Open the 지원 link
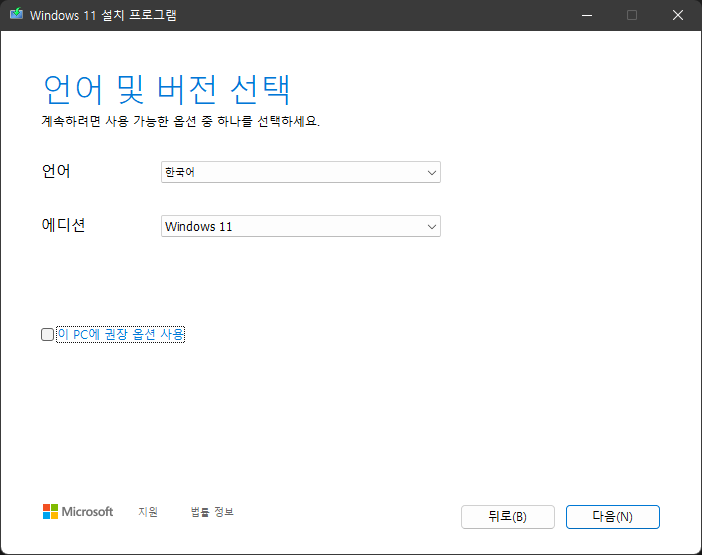Viewport: 702px width, 555px height. coord(148,512)
